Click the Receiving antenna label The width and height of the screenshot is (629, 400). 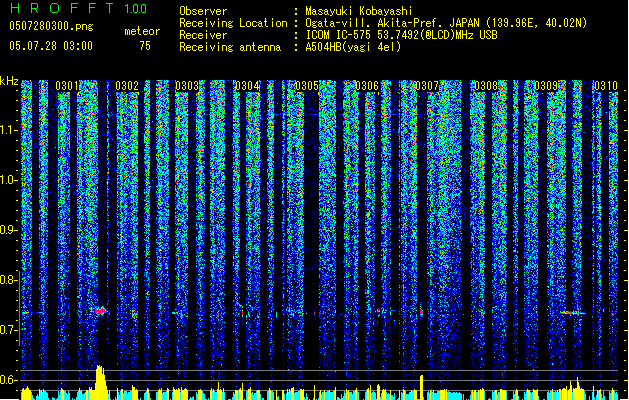click(x=230, y=47)
